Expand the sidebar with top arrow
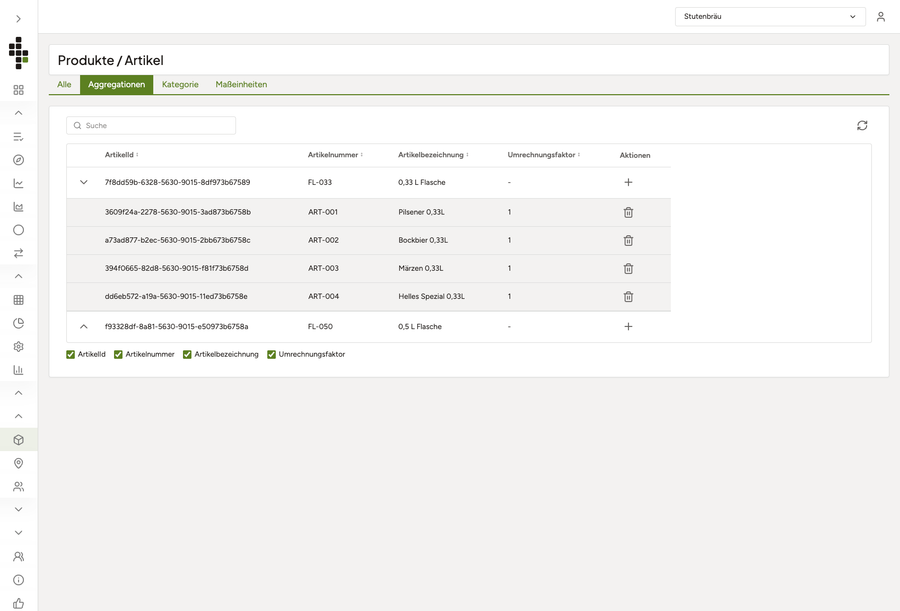The image size is (900, 611). 18,19
